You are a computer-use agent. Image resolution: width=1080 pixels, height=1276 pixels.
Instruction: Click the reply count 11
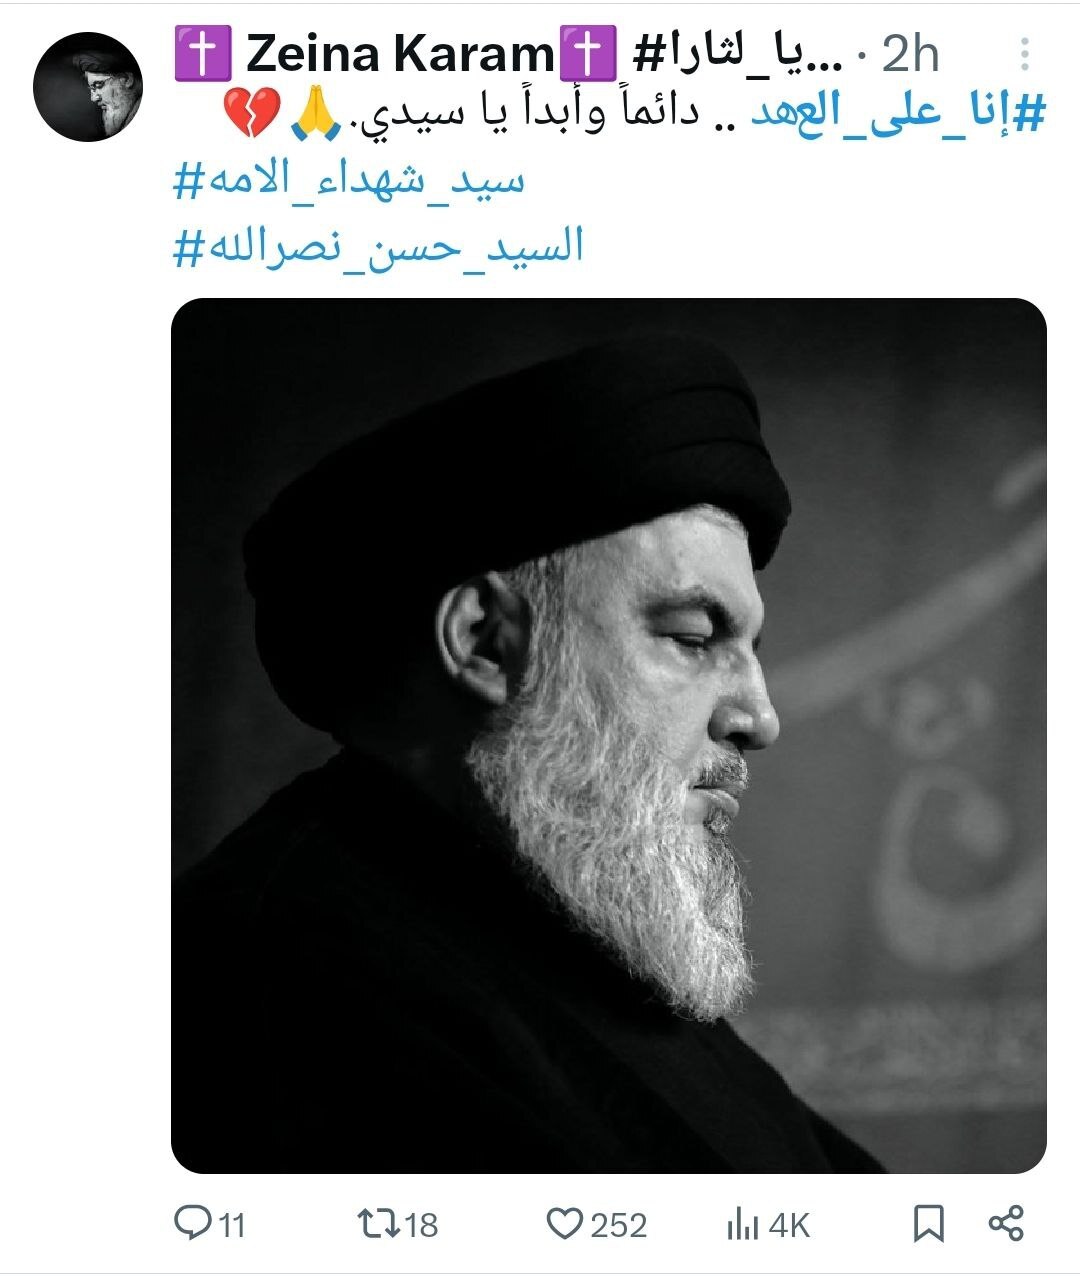[232, 1224]
